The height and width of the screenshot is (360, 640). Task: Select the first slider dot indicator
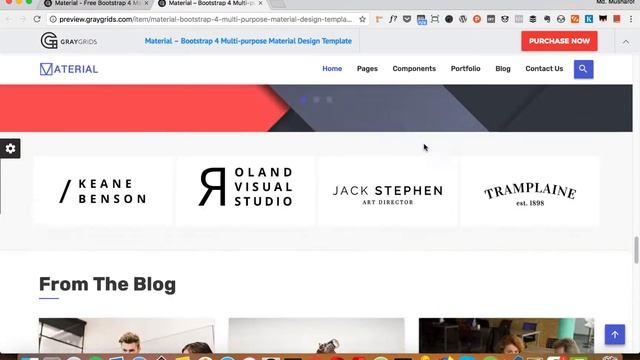303,100
